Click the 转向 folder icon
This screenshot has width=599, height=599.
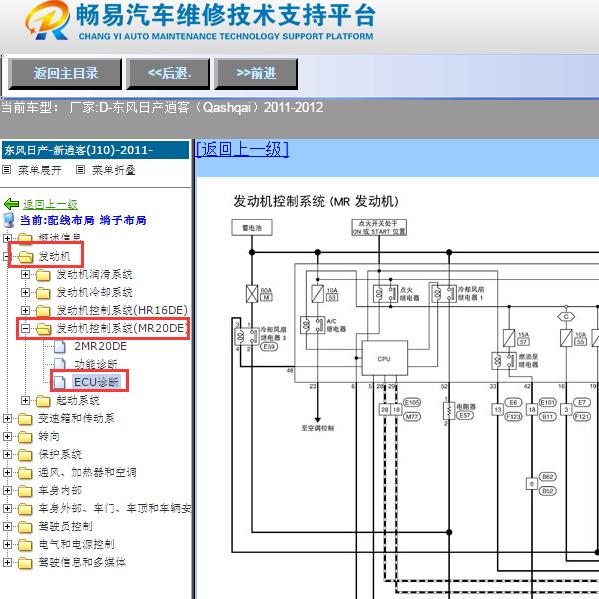tap(25, 437)
